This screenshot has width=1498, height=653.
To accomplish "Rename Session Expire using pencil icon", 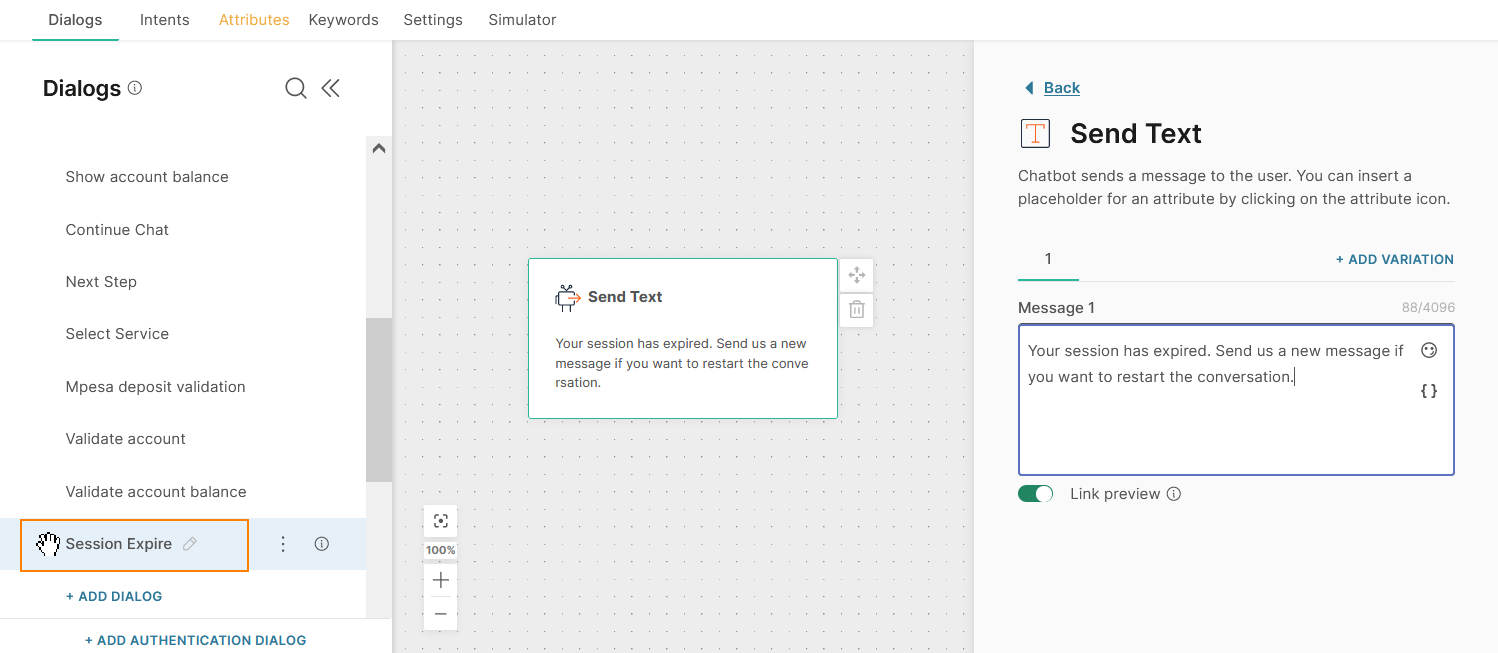I will pos(190,544).
